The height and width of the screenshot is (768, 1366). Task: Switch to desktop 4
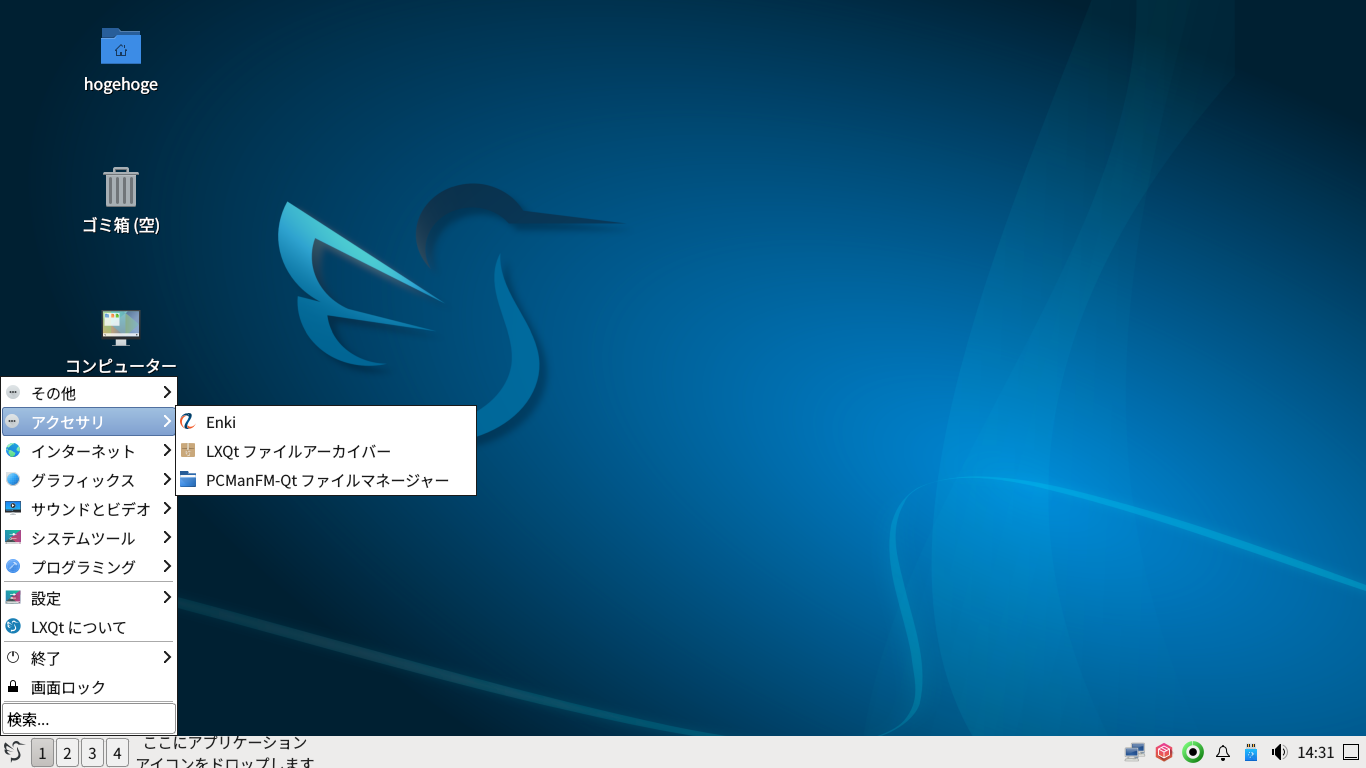tap(117, 753)
